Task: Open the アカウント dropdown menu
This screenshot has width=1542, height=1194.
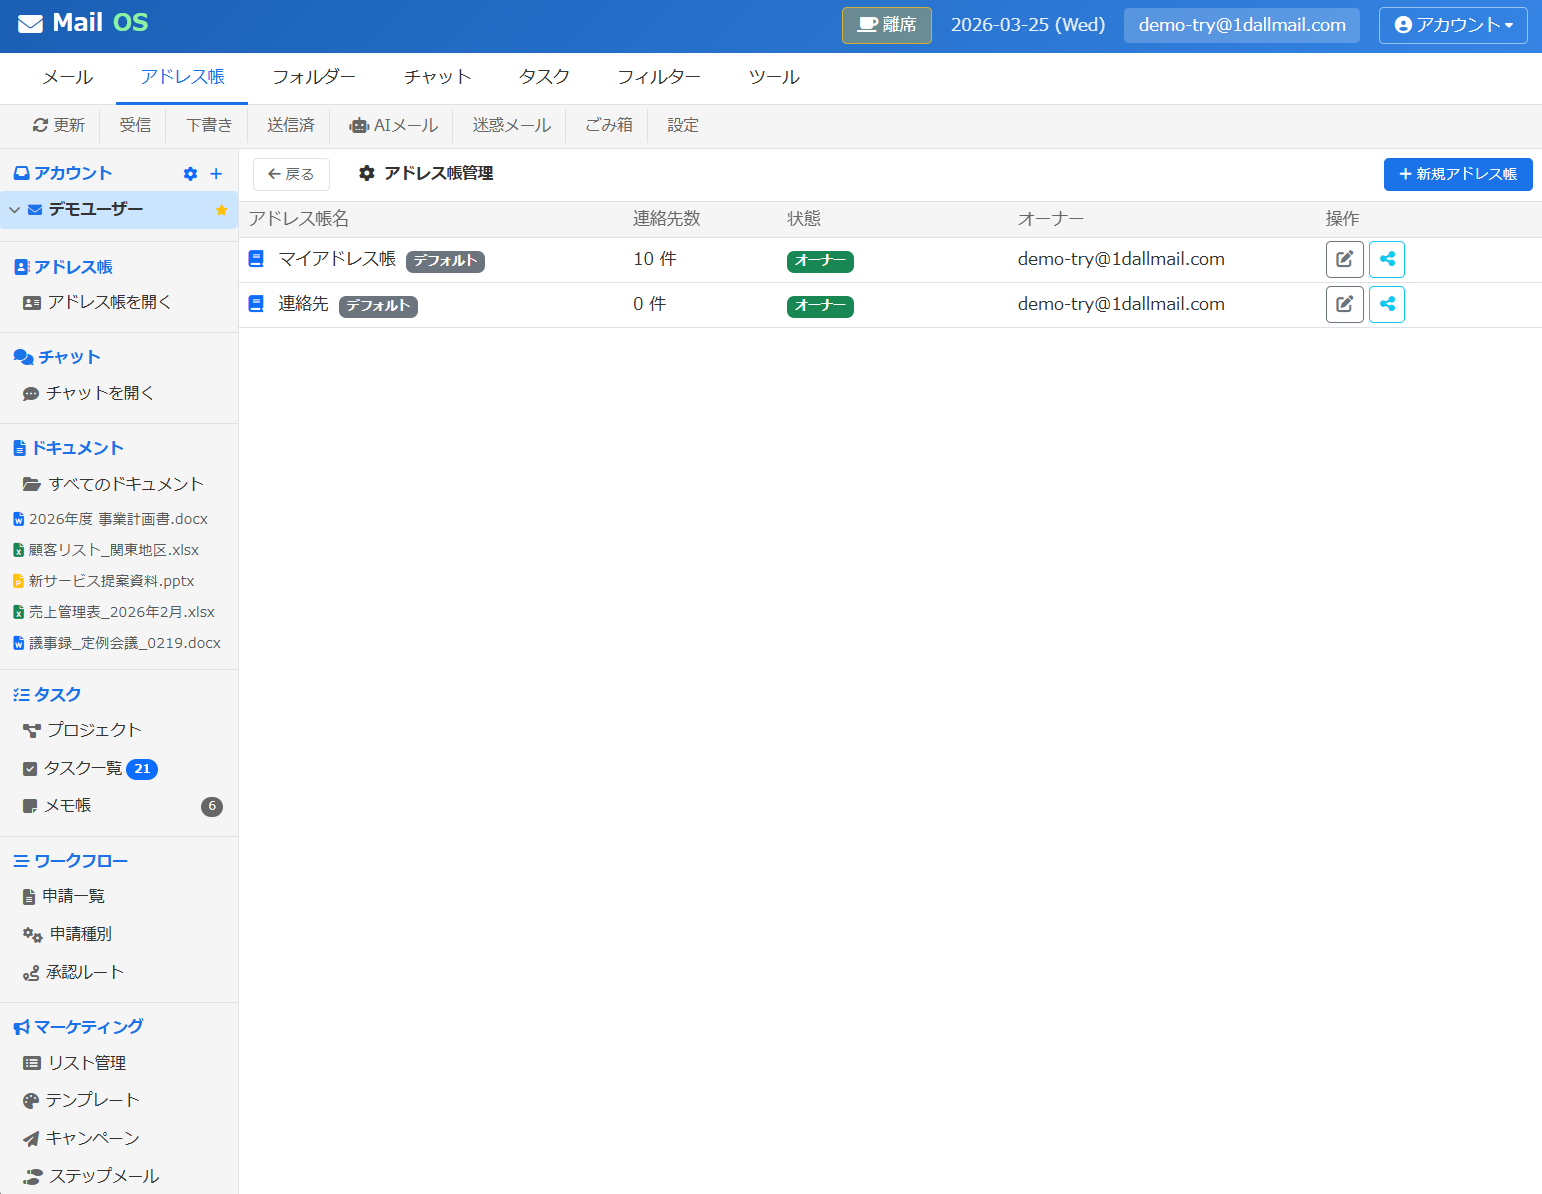Action: click(1452, 25)
